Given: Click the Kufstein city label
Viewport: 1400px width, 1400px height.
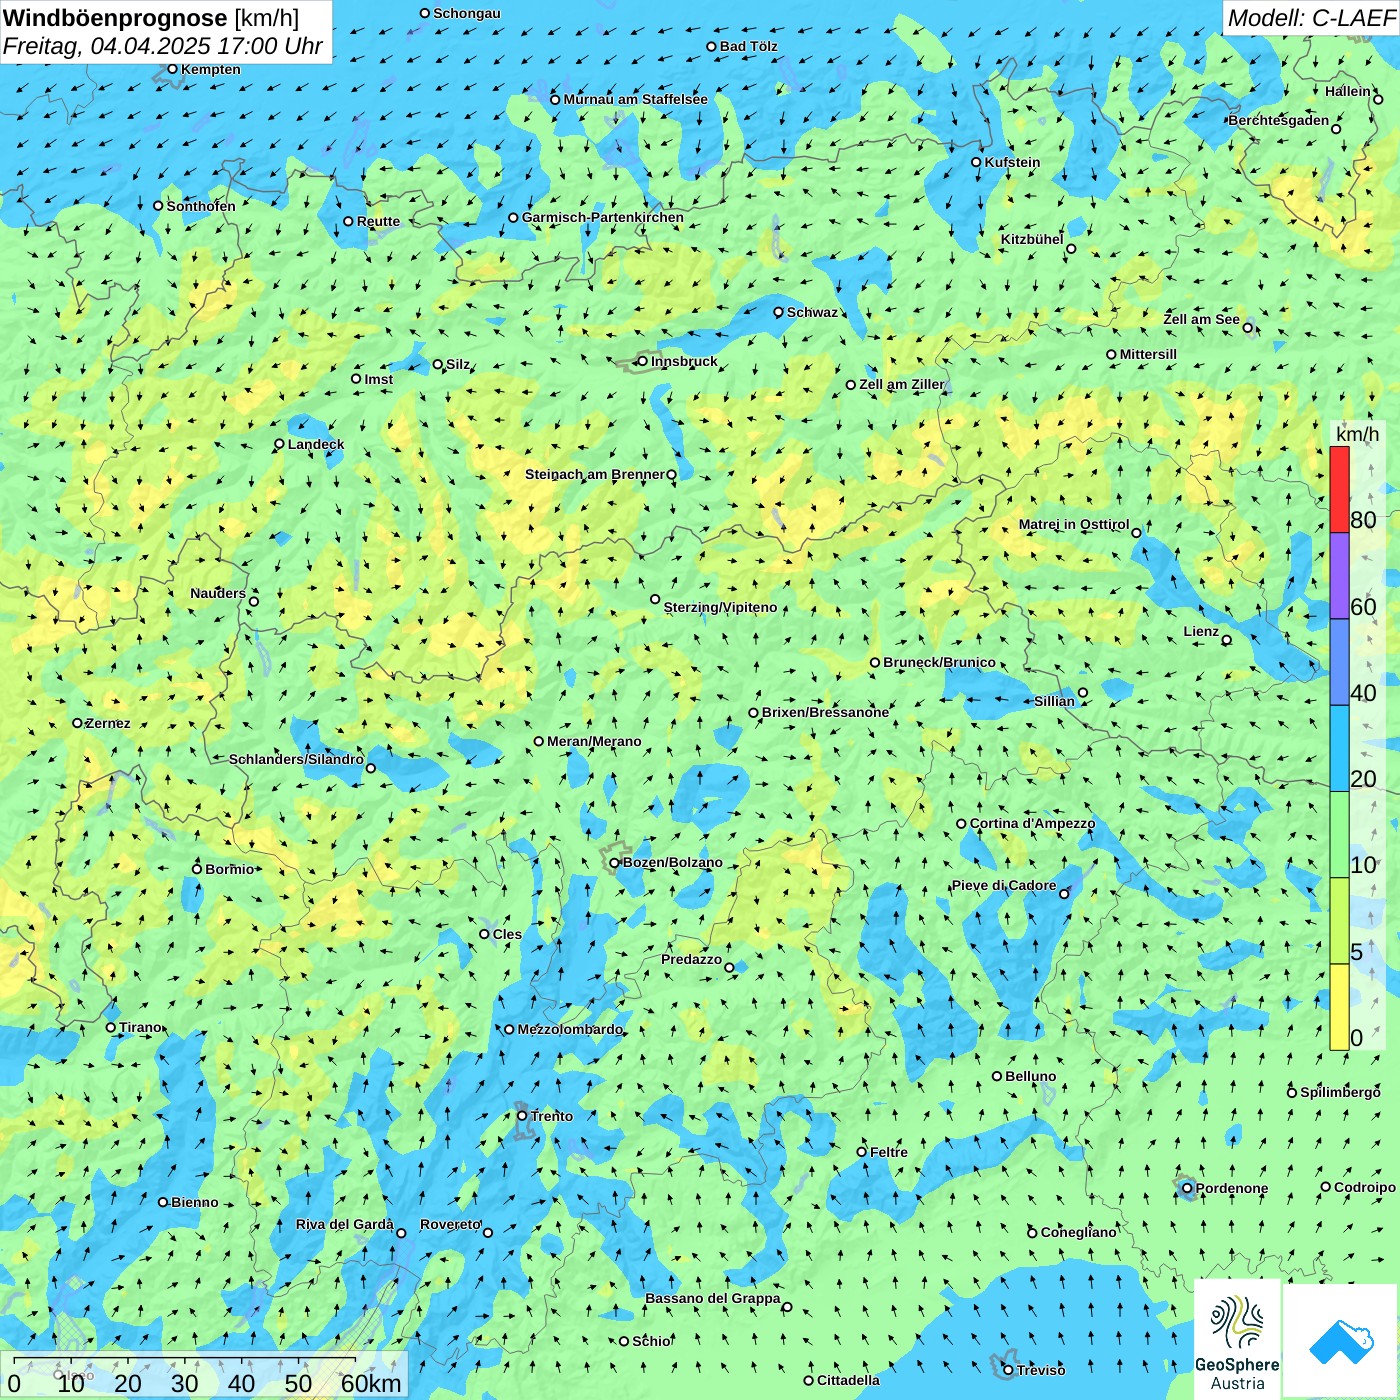Looking at the screenshot, I should click(x=1012, y=162).
